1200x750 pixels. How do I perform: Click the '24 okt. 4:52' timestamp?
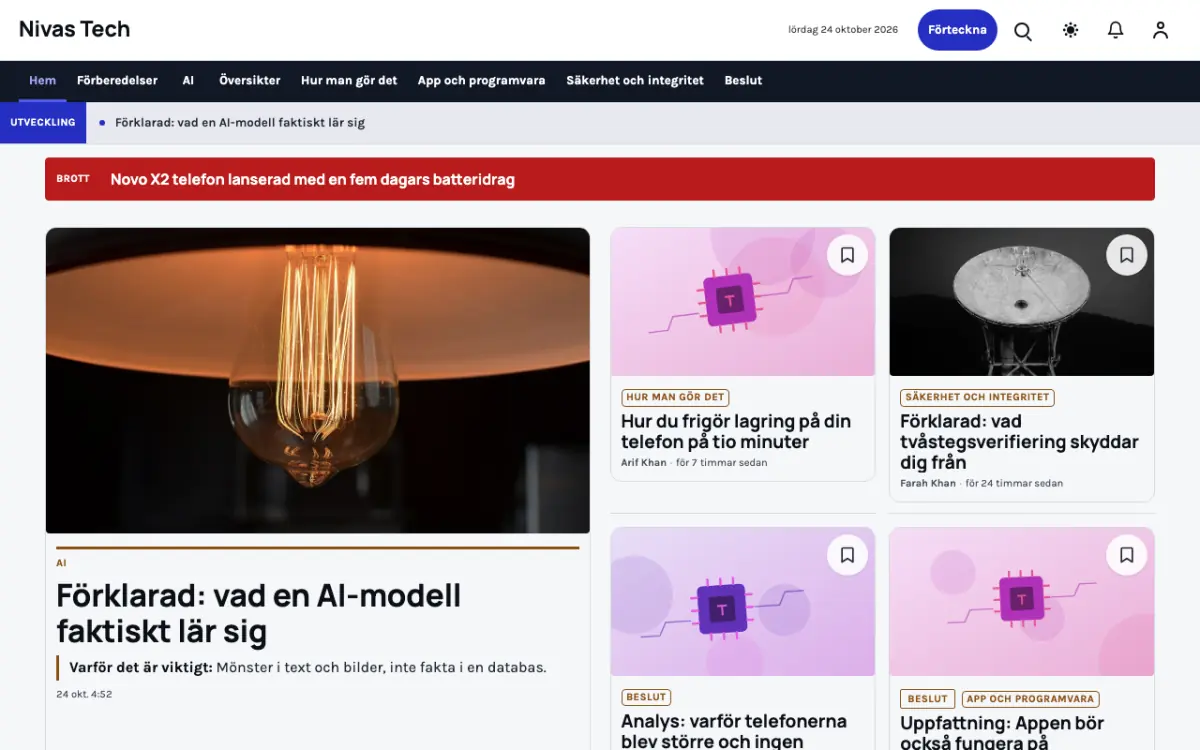(84, 694)
